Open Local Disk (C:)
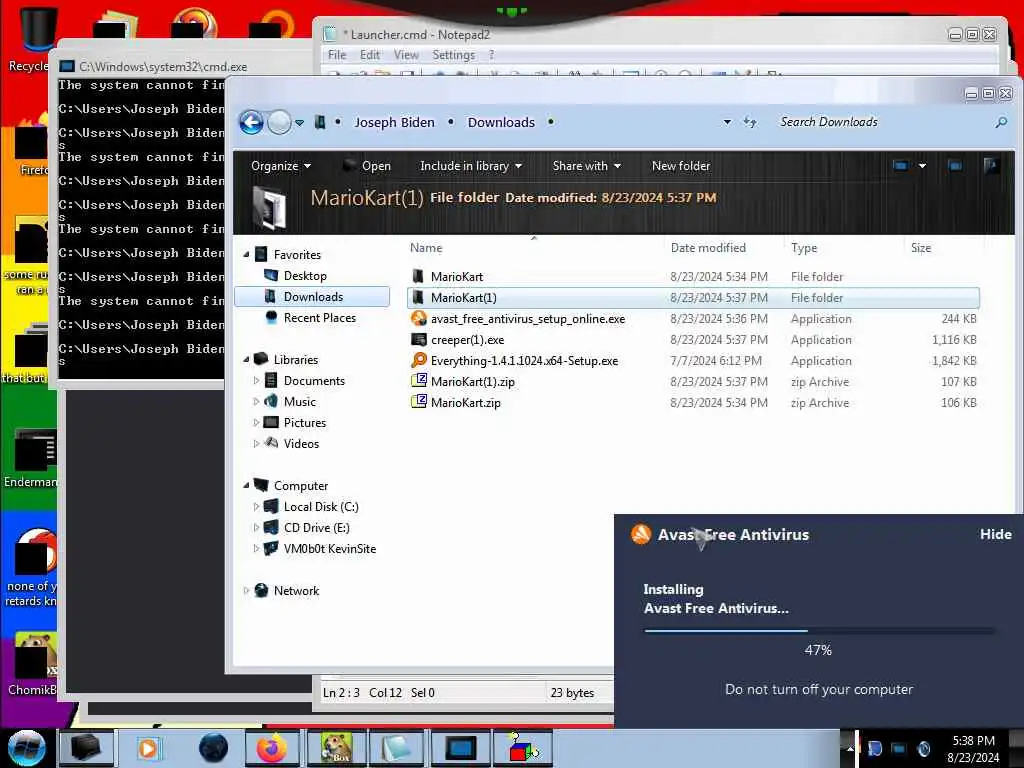The height and width of the screenshot is (768, 1024). (x=321, y=506)
